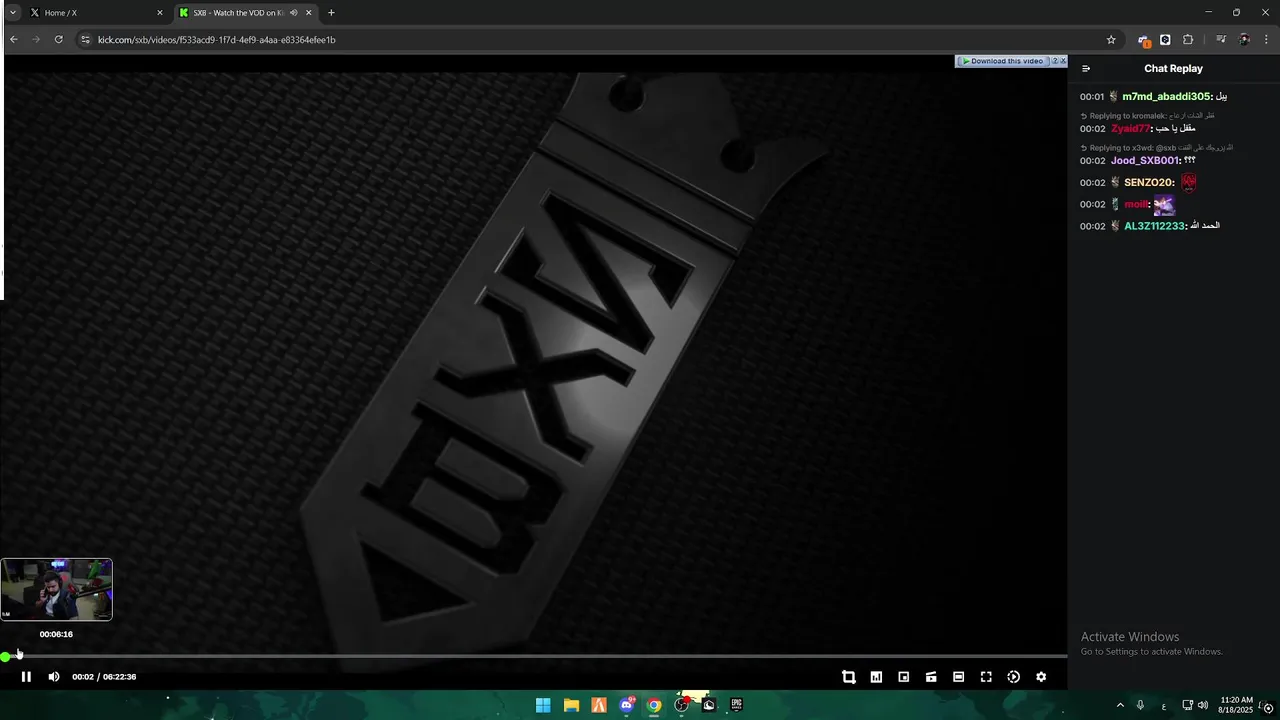Open File Explorer from the taskbar
Image resolution: width=1280 pixels, height=720 pixels.
pos(571,705)
